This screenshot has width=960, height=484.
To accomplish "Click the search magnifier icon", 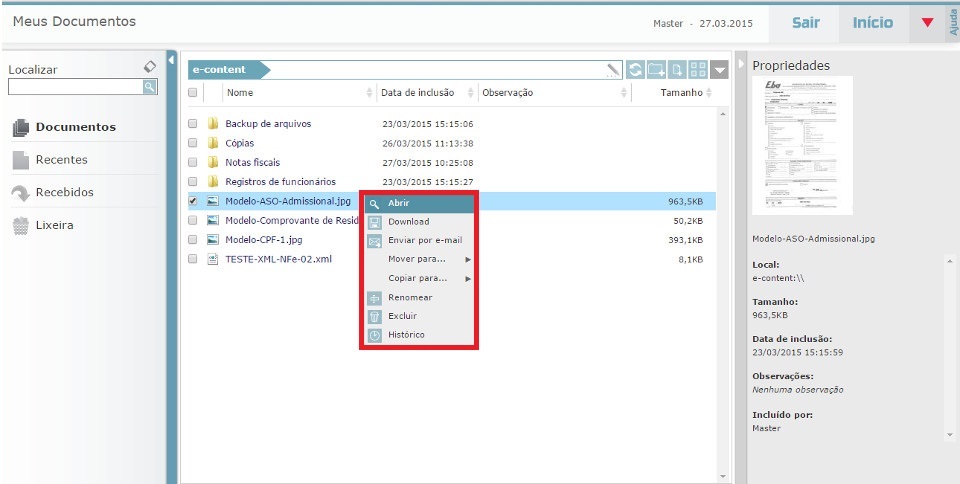I will (x=149, y=88).
